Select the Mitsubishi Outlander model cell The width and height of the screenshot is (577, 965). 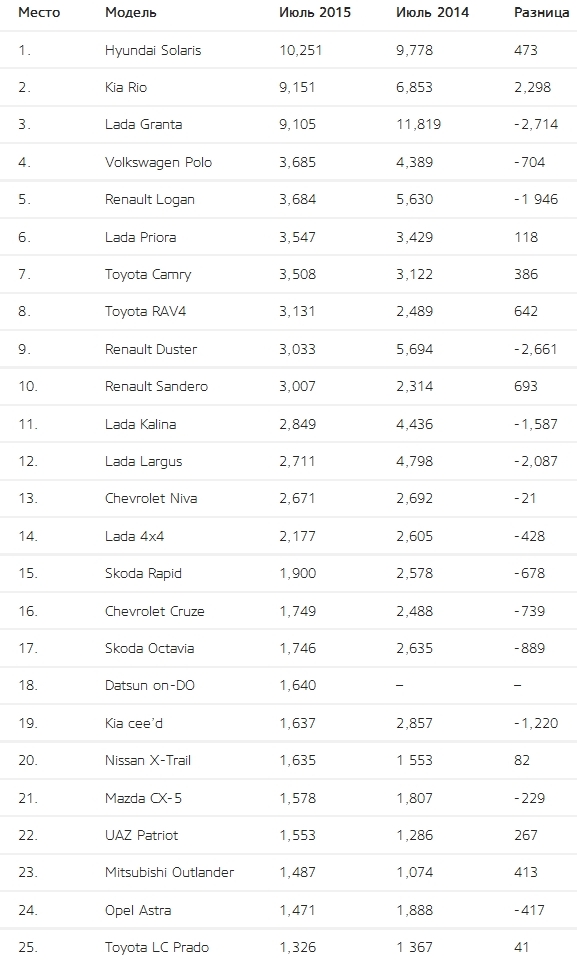[169, 873]
